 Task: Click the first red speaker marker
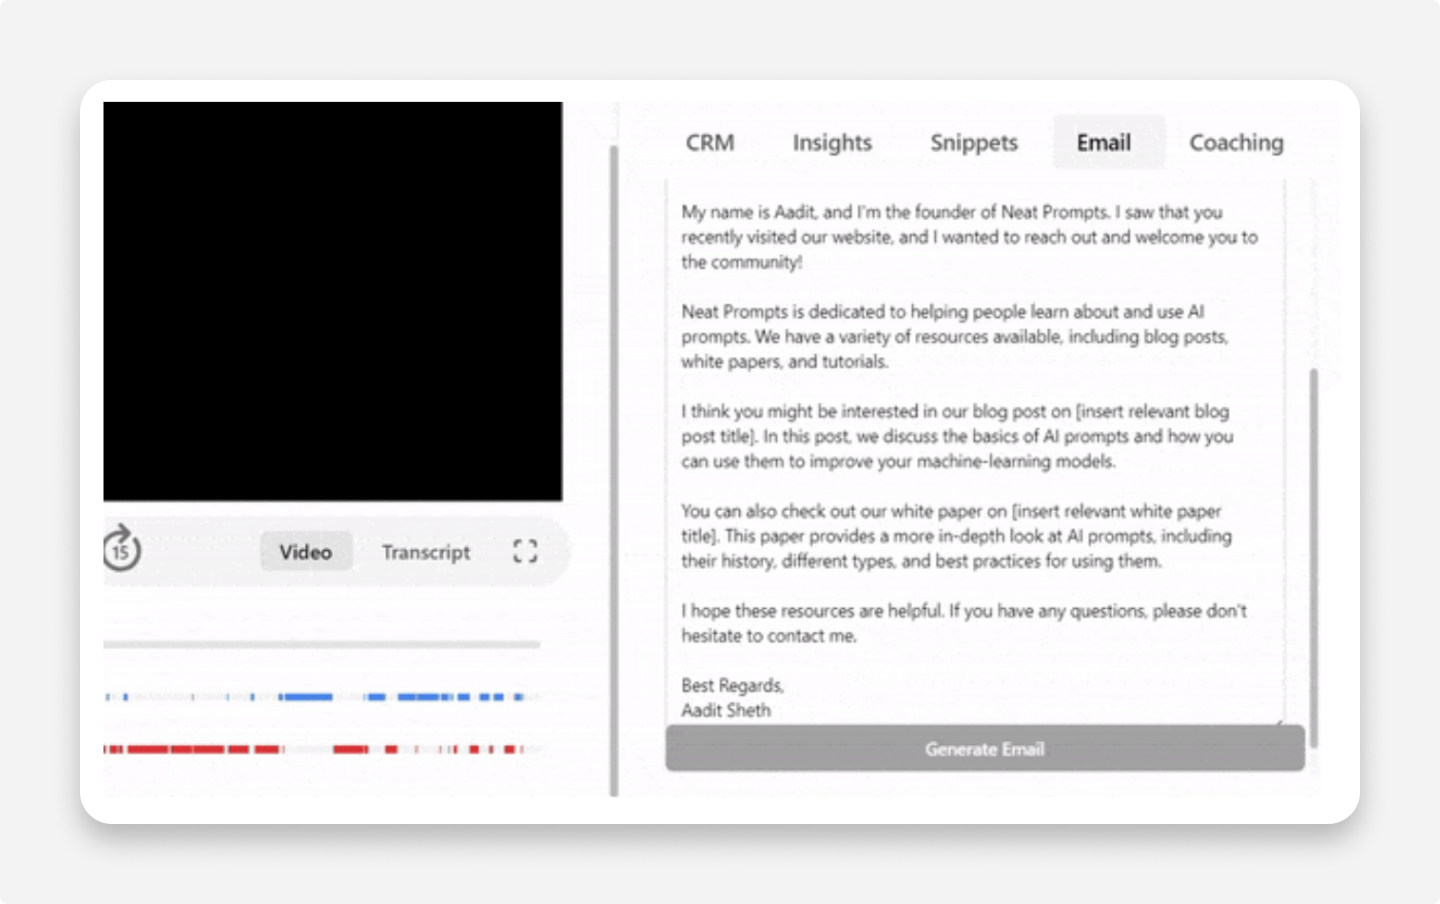(107, 746)
